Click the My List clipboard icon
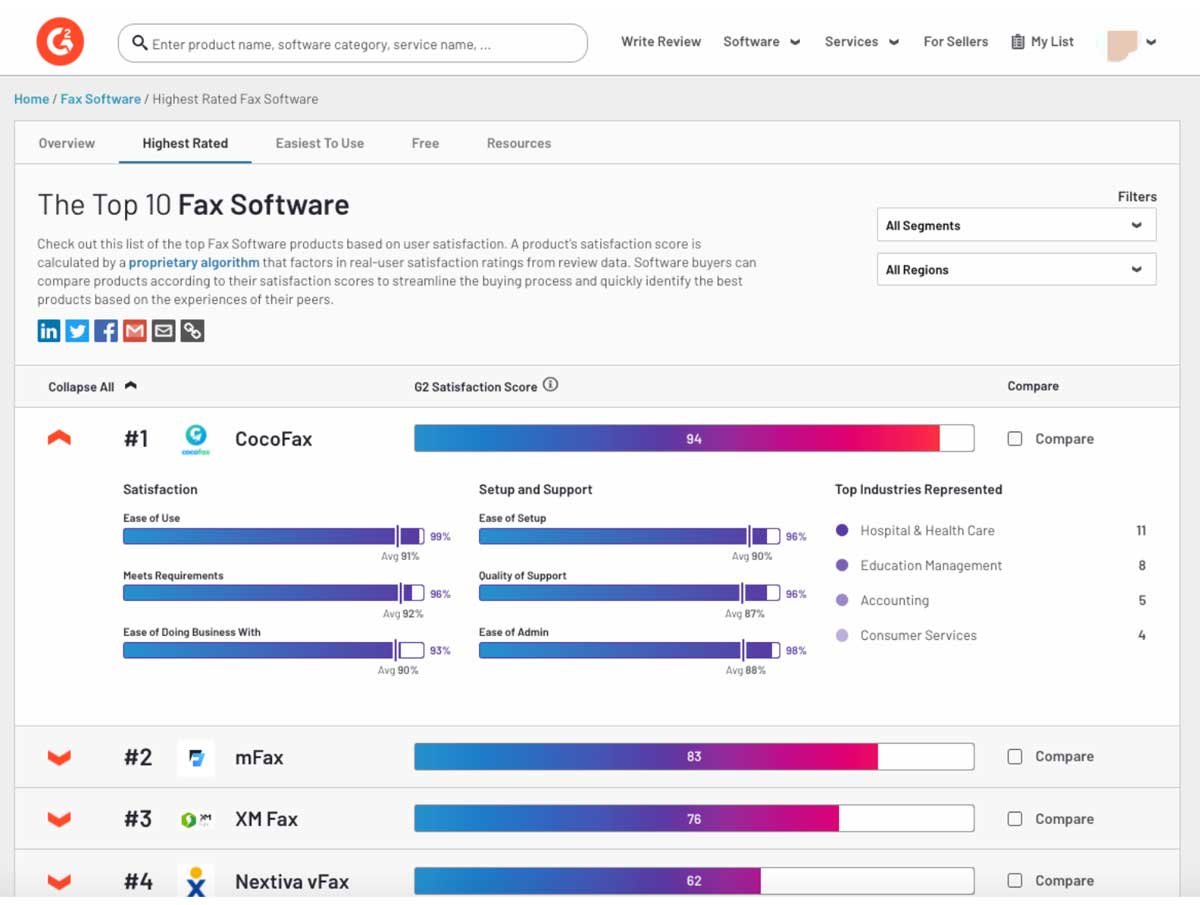The height and width of the screenshot is (905, 1200). (x=1018, y=42)
